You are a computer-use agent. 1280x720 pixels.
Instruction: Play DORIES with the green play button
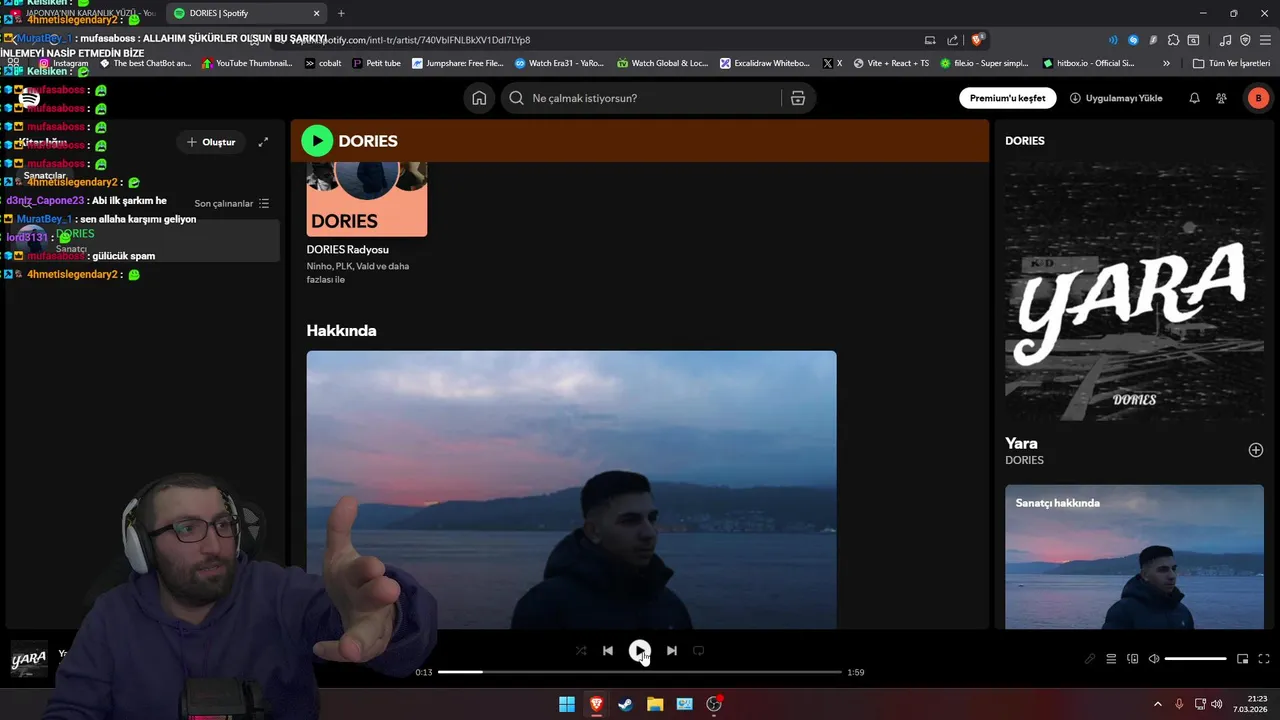(x=317, y=141)
